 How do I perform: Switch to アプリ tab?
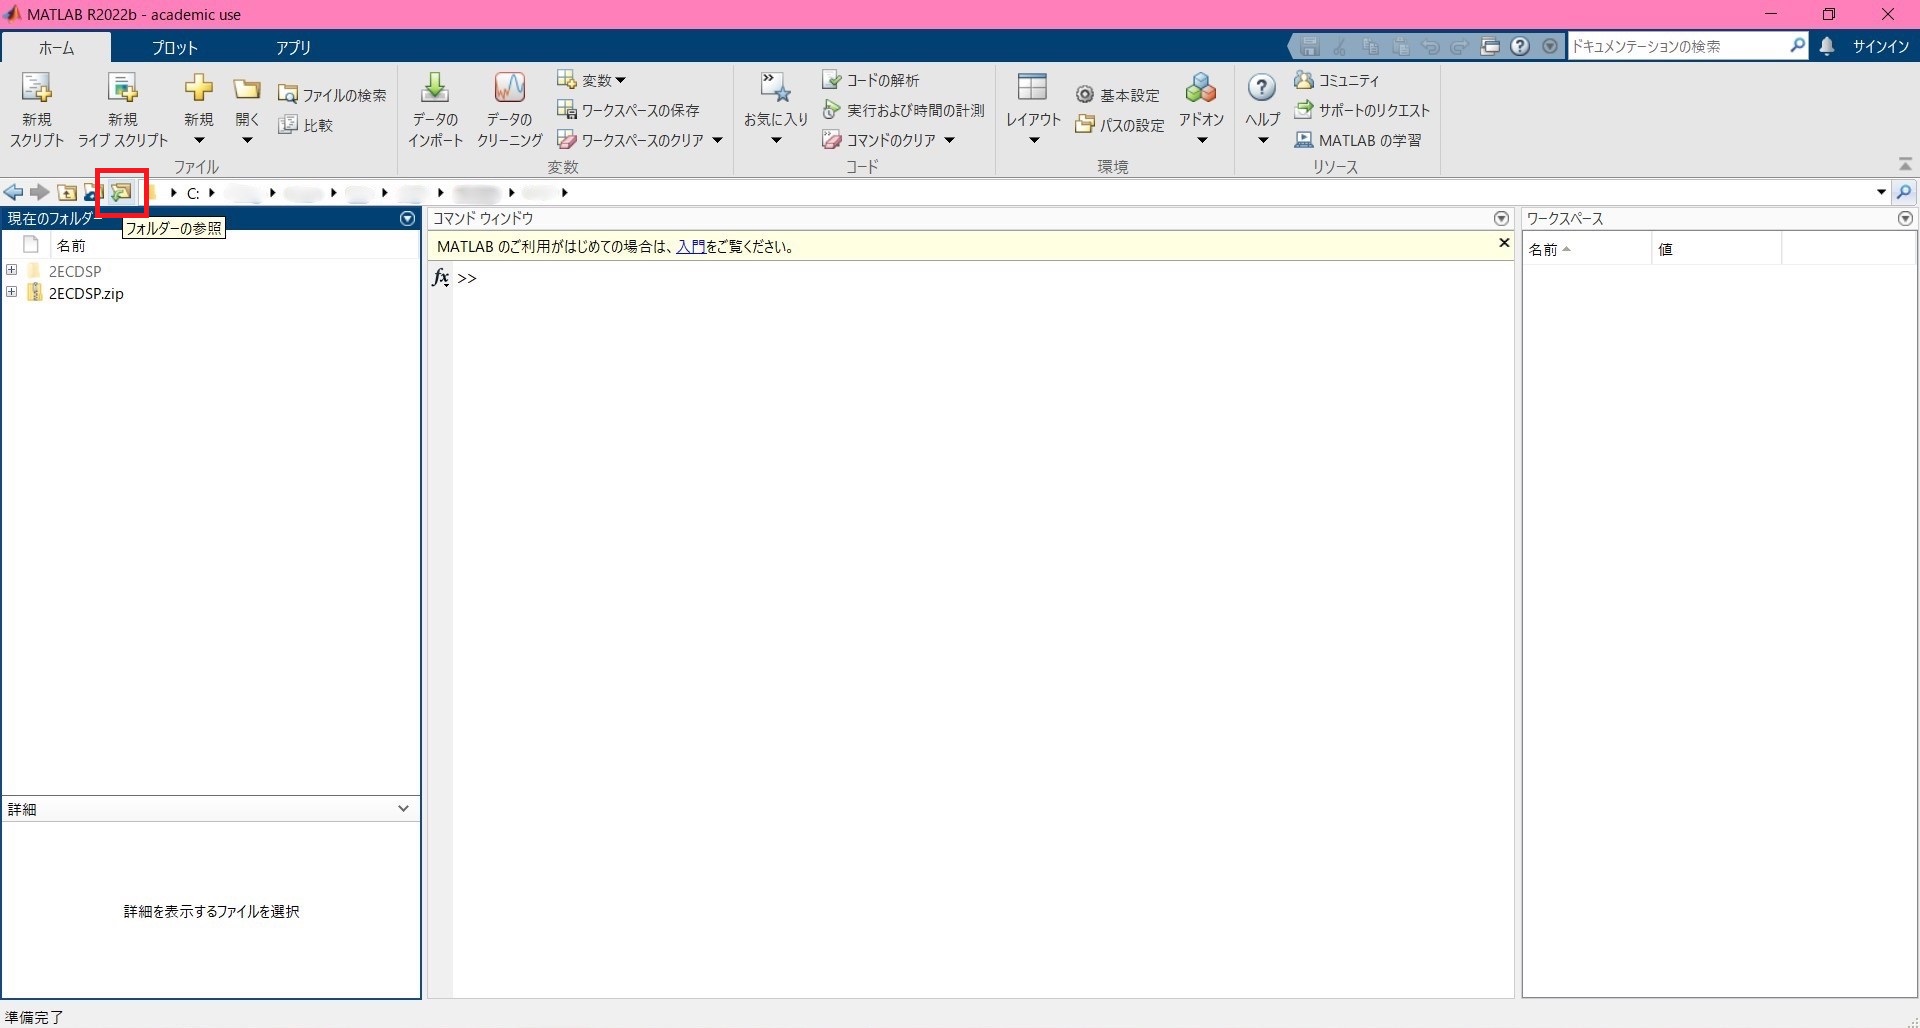[x=294, y=47]
